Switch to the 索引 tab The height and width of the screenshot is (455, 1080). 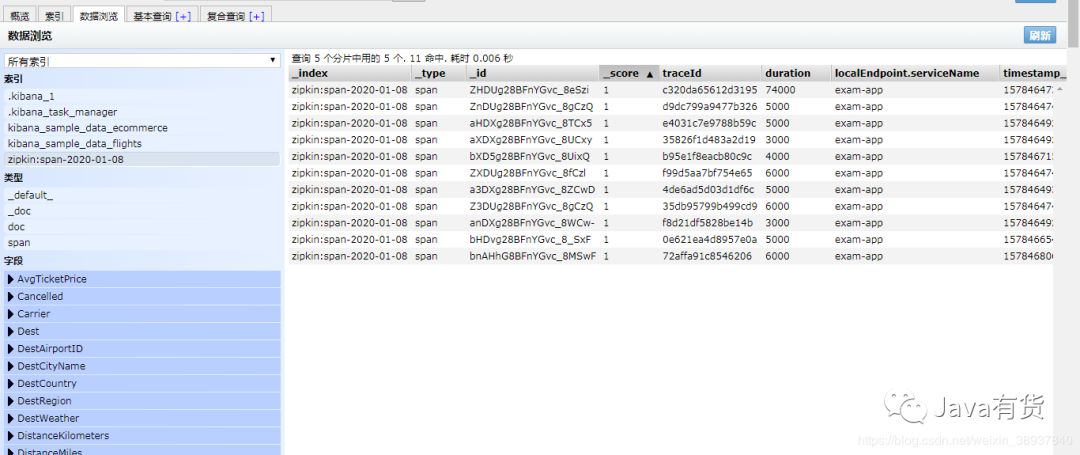coord(54,15)
